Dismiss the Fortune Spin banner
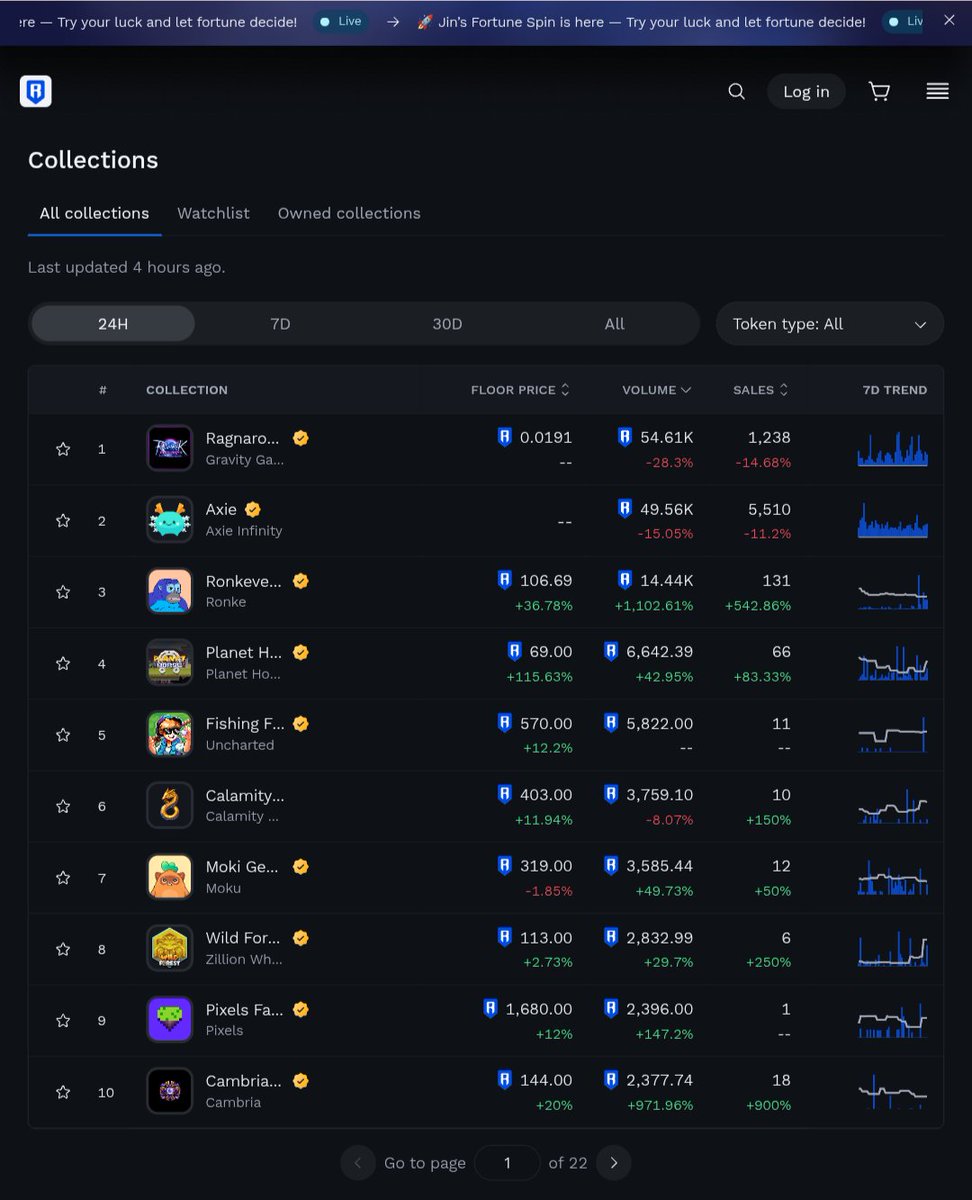Image resolution: width=972 pixels, height=1200 pixels. tap(949, 20)
